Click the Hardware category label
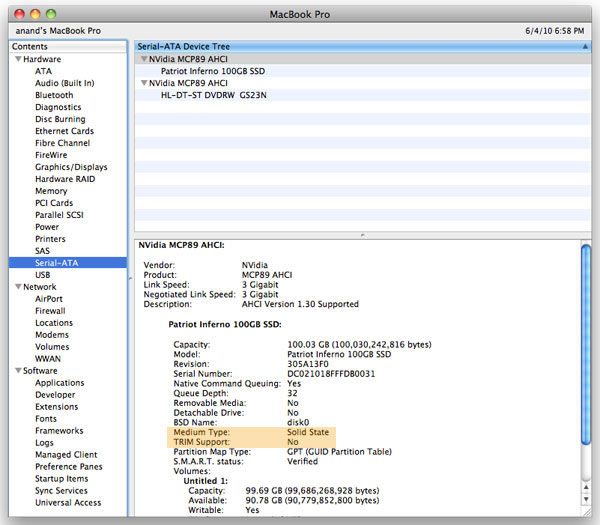This screenshot has height=525, width=600. 42,59
